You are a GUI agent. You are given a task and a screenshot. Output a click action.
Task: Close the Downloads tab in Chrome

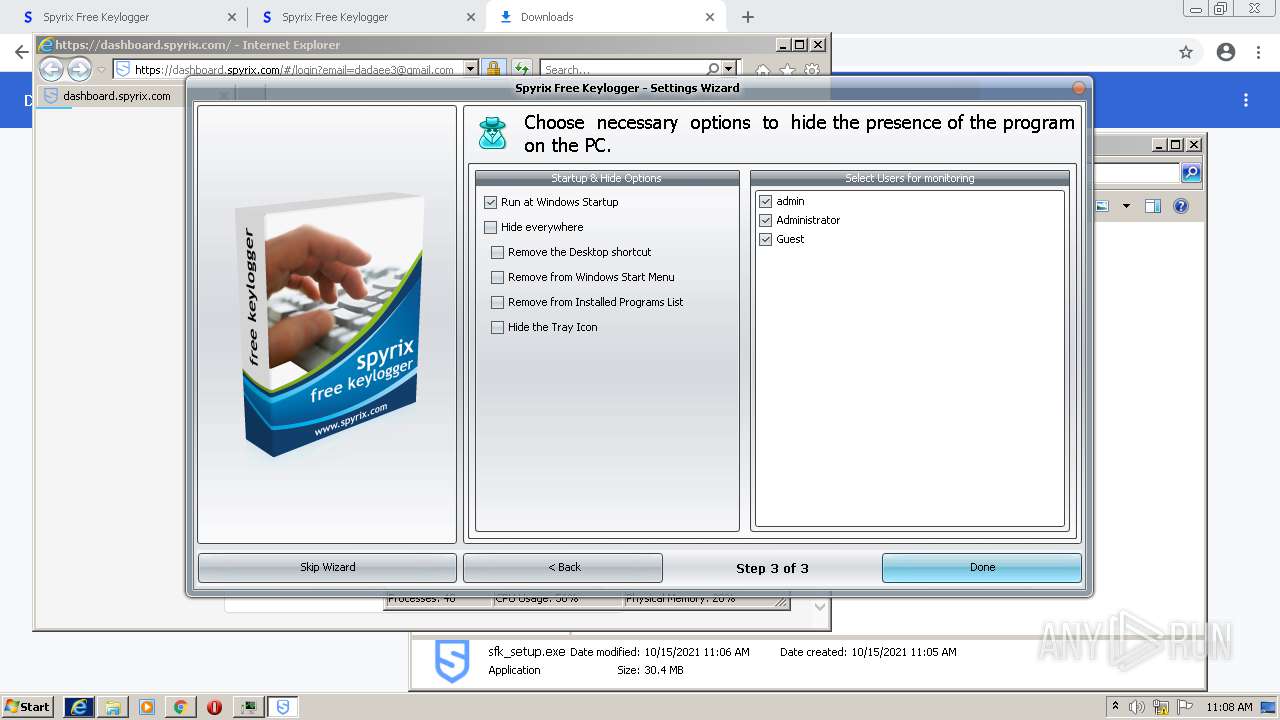(710, 17)
